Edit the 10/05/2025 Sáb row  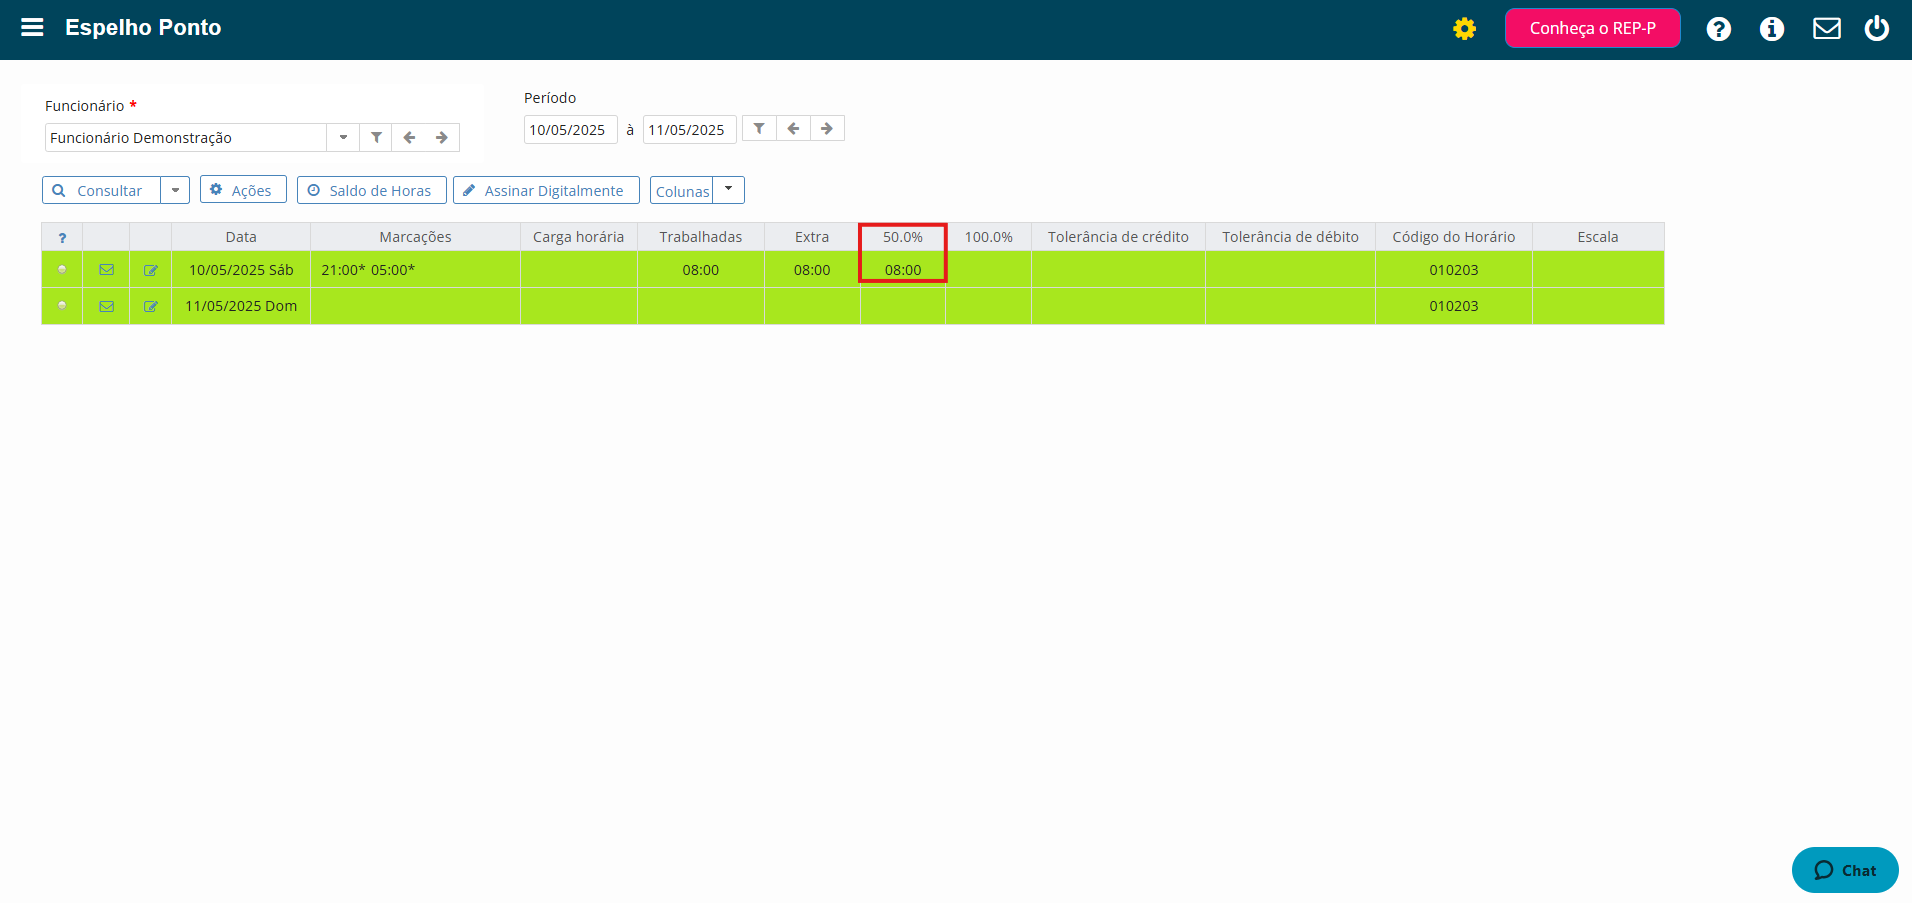pos(151,270)
